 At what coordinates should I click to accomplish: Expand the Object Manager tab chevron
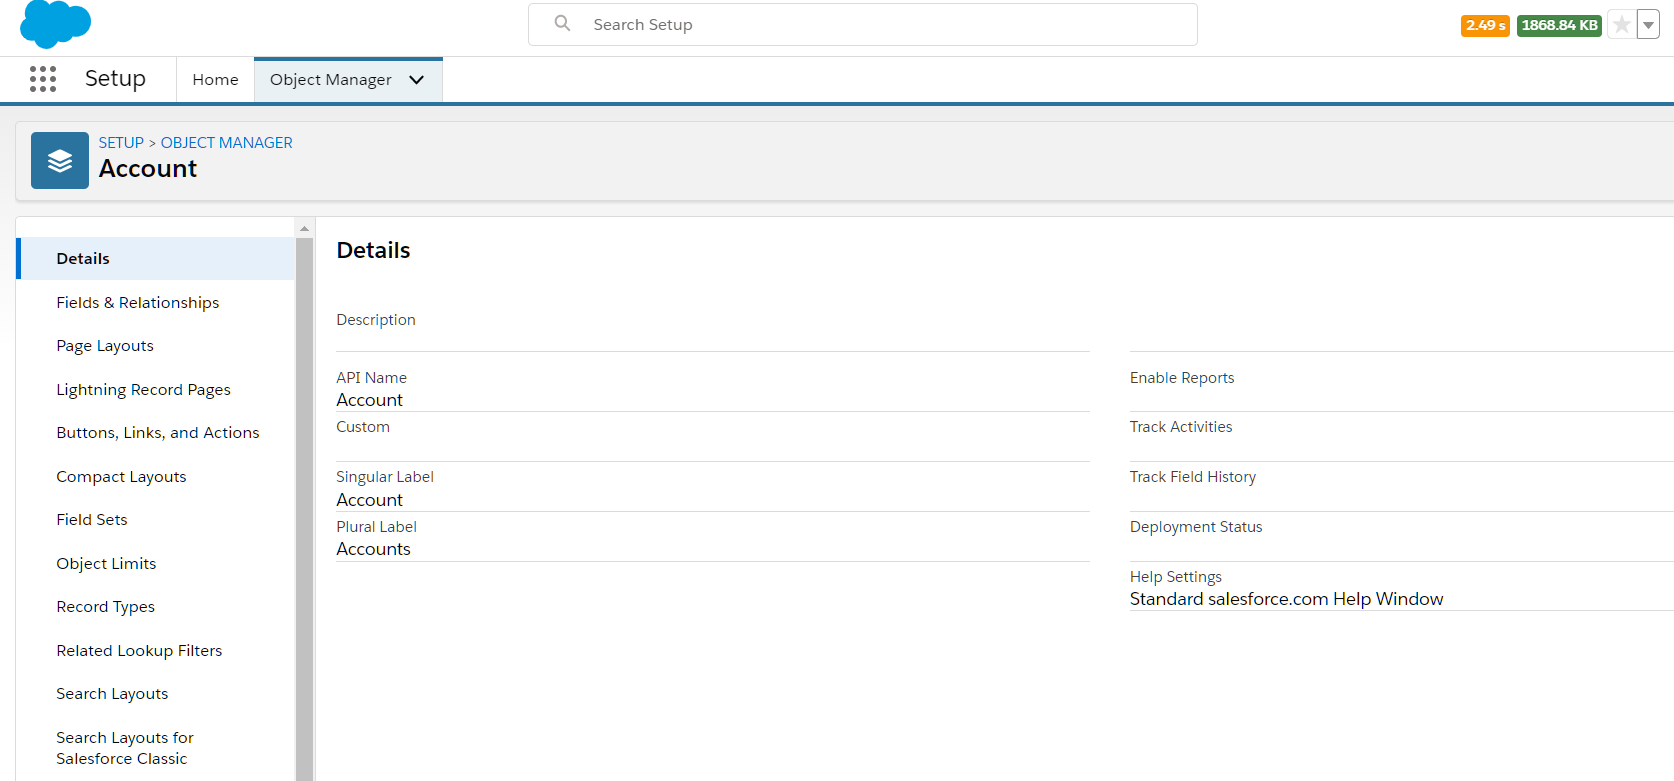click(x=417, y=80)
